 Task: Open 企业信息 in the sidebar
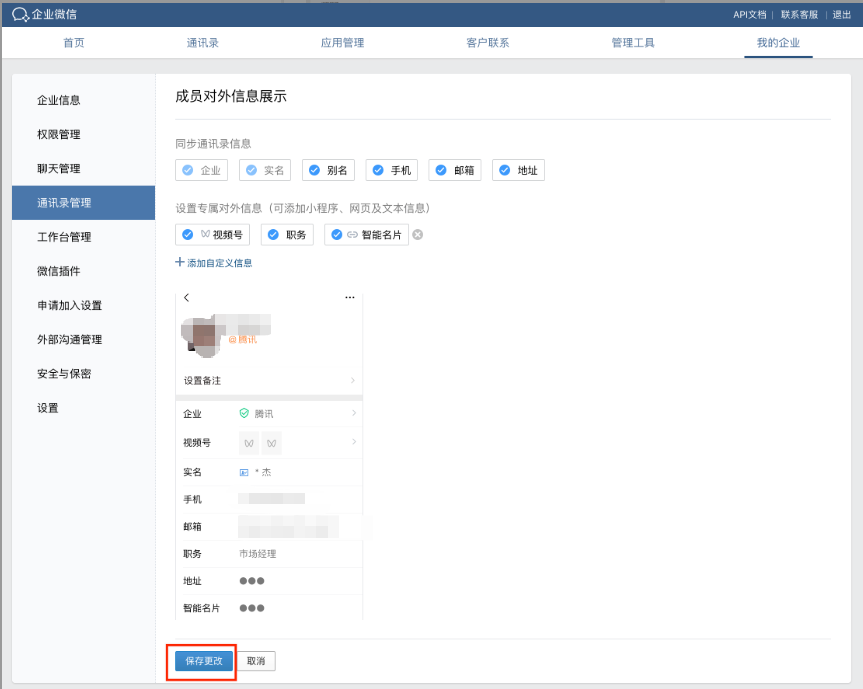tap(84, 100)
